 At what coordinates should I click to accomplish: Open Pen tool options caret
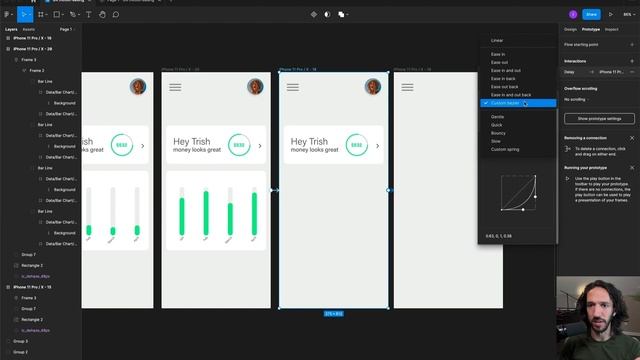click(78, 15)
